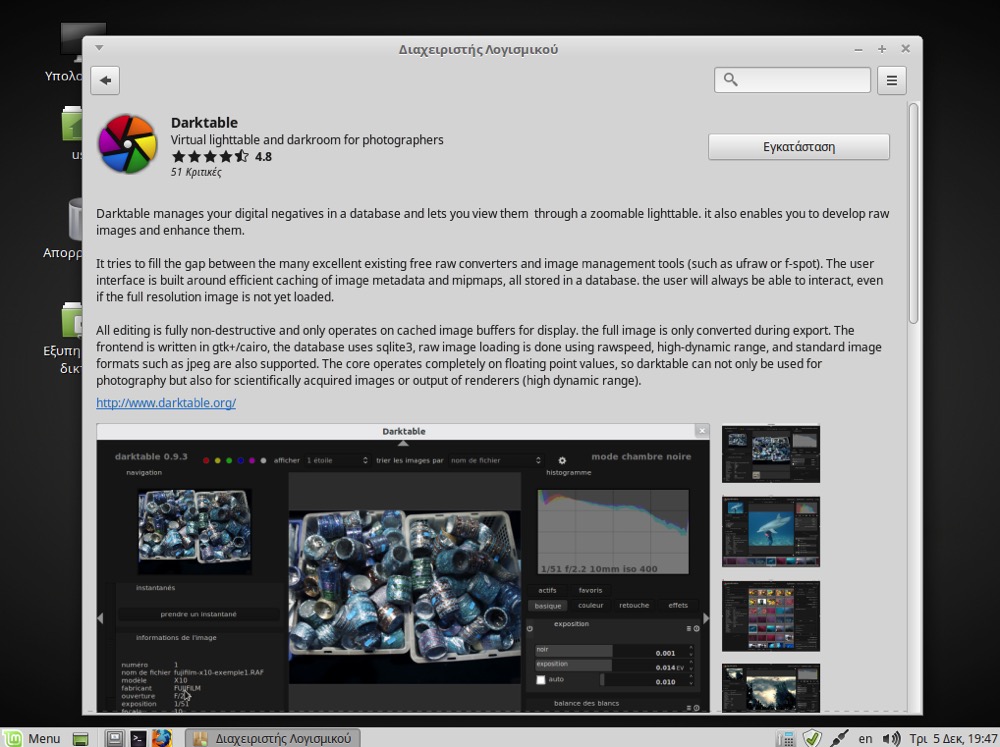Click the Darktable title text
1000x747 pixels.
coord(204,122)
